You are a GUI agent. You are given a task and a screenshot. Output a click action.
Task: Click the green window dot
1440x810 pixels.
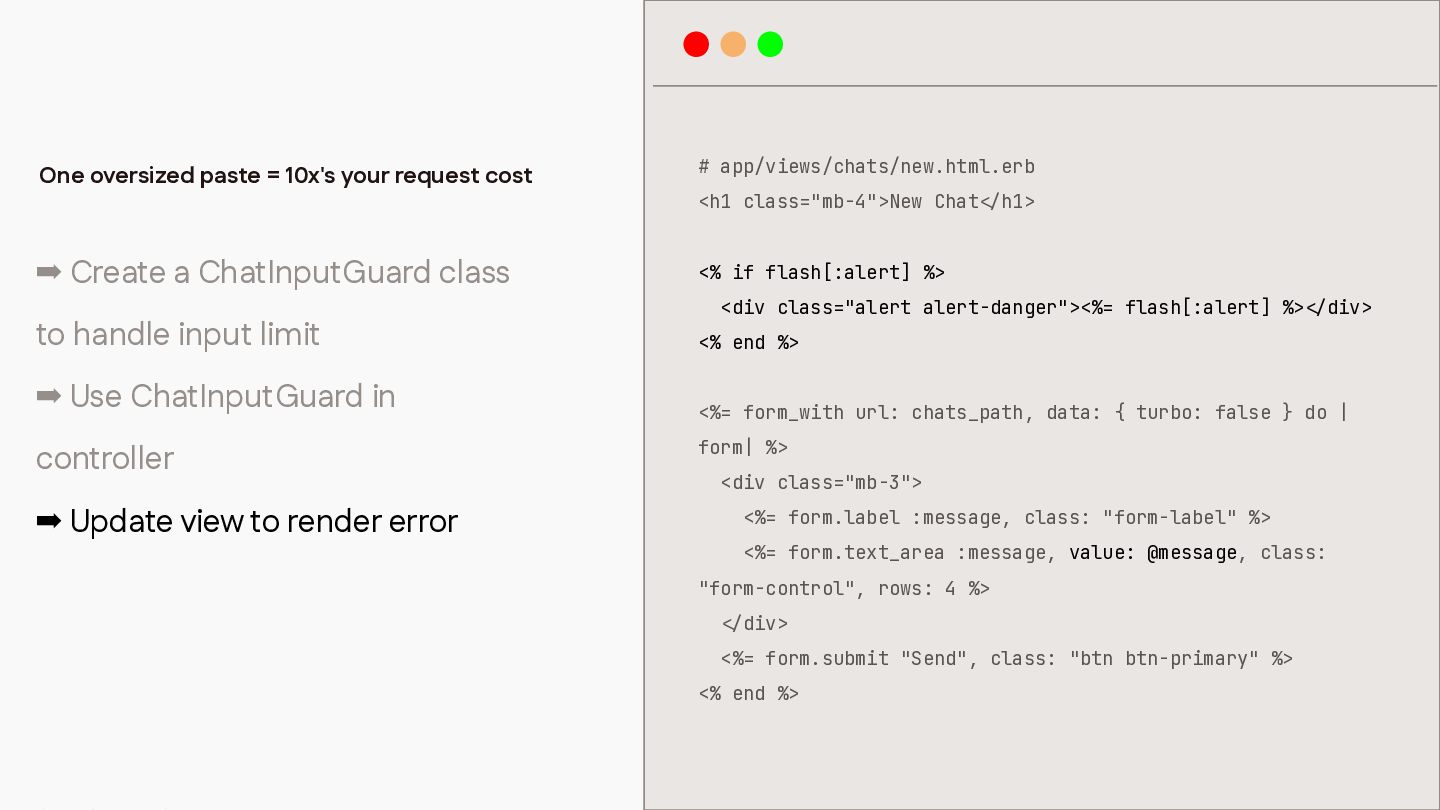(770, 44)
